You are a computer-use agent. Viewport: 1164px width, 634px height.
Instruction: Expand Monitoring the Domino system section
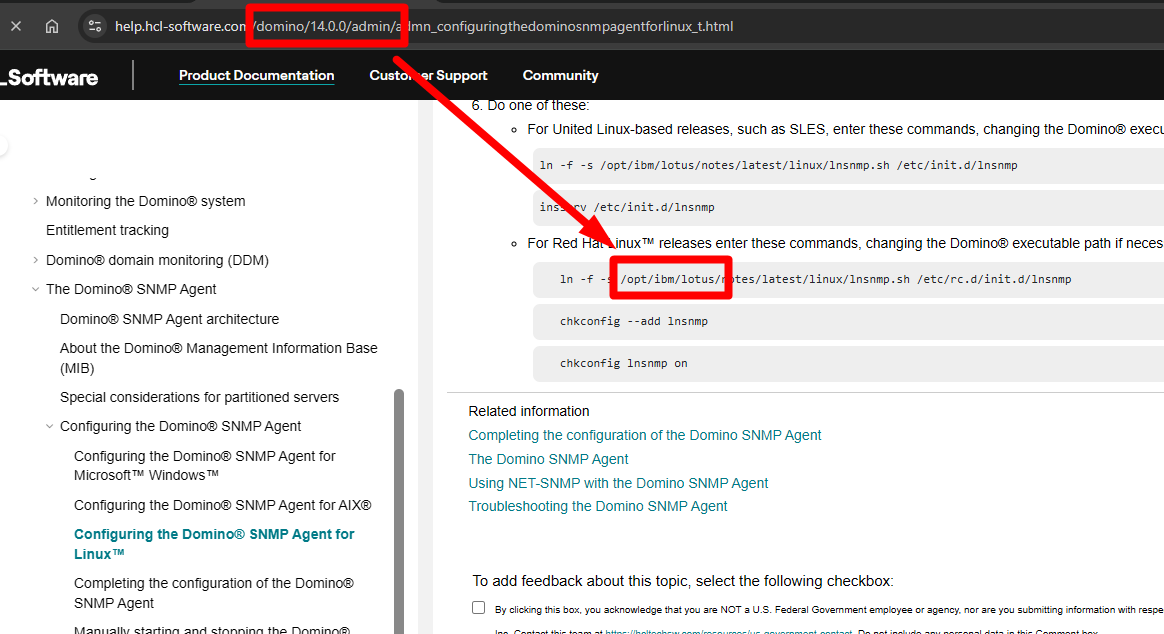pyautogui.click(x=36, y=201)
